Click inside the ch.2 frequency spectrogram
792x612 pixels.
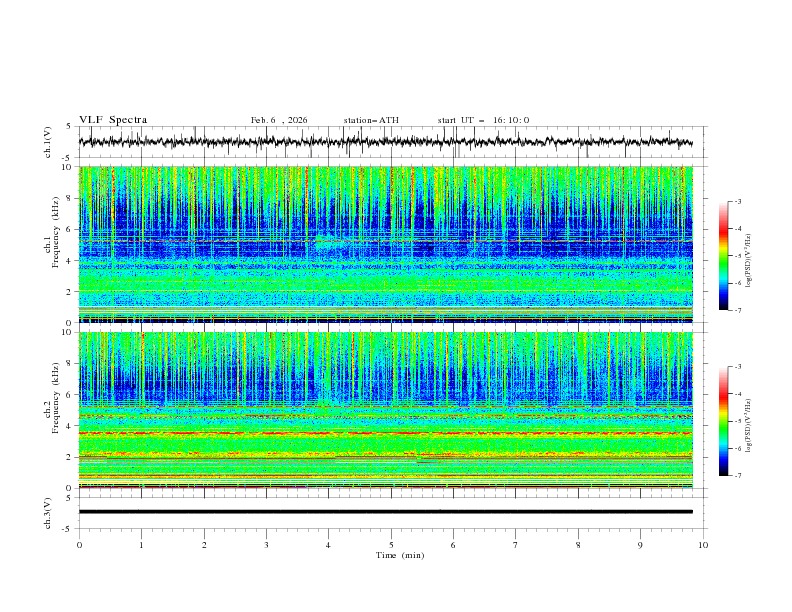click(x=385, y=410)
